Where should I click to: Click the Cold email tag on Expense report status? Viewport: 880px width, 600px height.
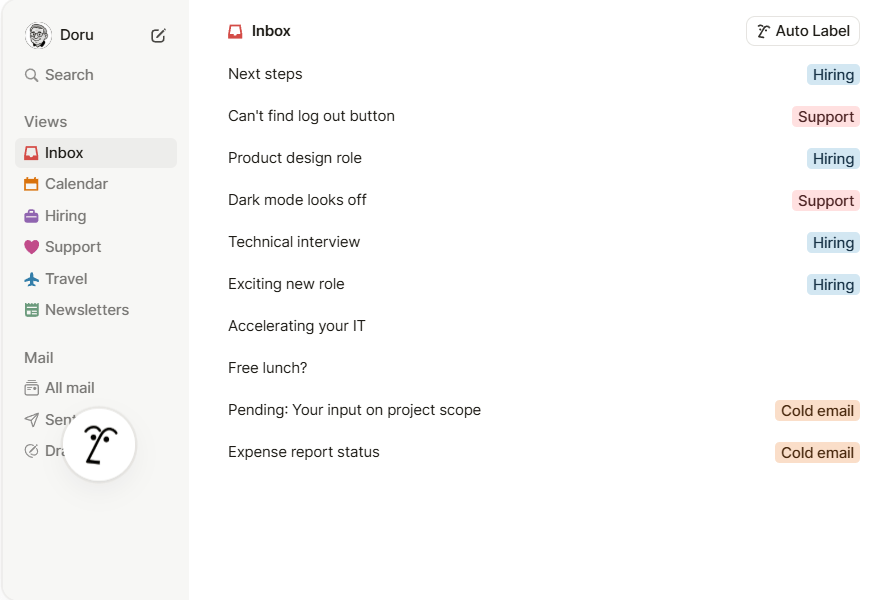point(817,452)
